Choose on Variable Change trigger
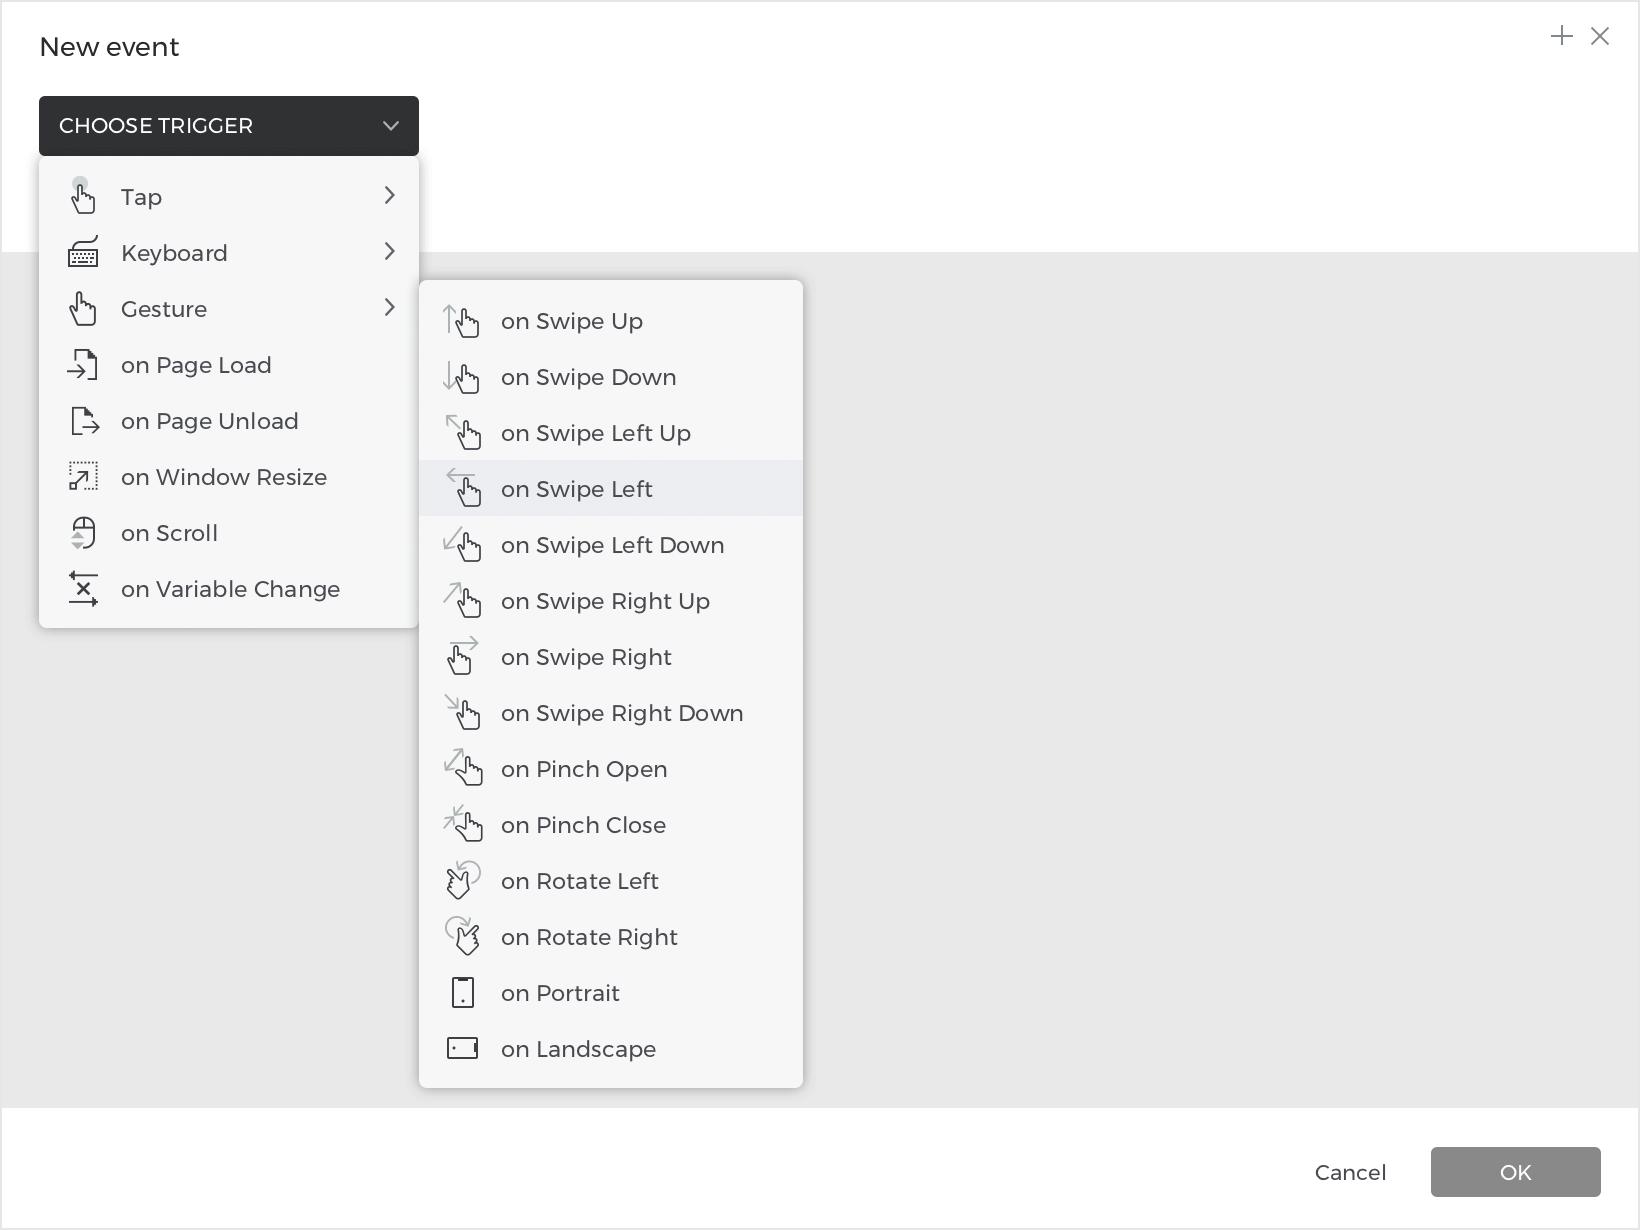Viewport: 1640px width, 1230px height. (230, 589)
